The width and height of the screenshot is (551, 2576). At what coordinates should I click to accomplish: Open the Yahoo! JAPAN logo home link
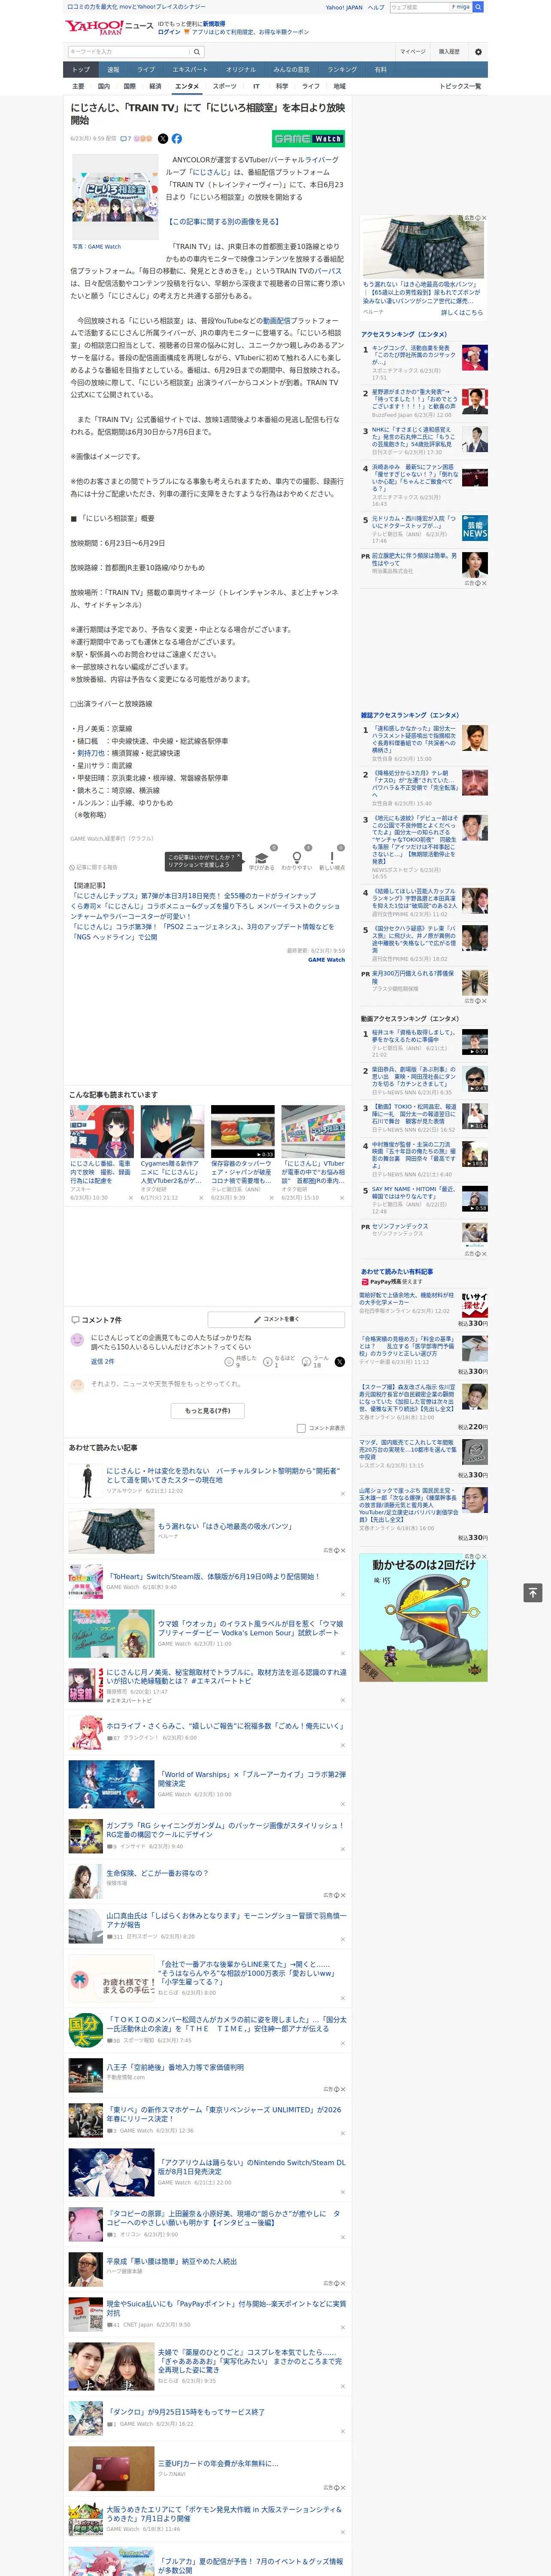(x=94, y=27)
